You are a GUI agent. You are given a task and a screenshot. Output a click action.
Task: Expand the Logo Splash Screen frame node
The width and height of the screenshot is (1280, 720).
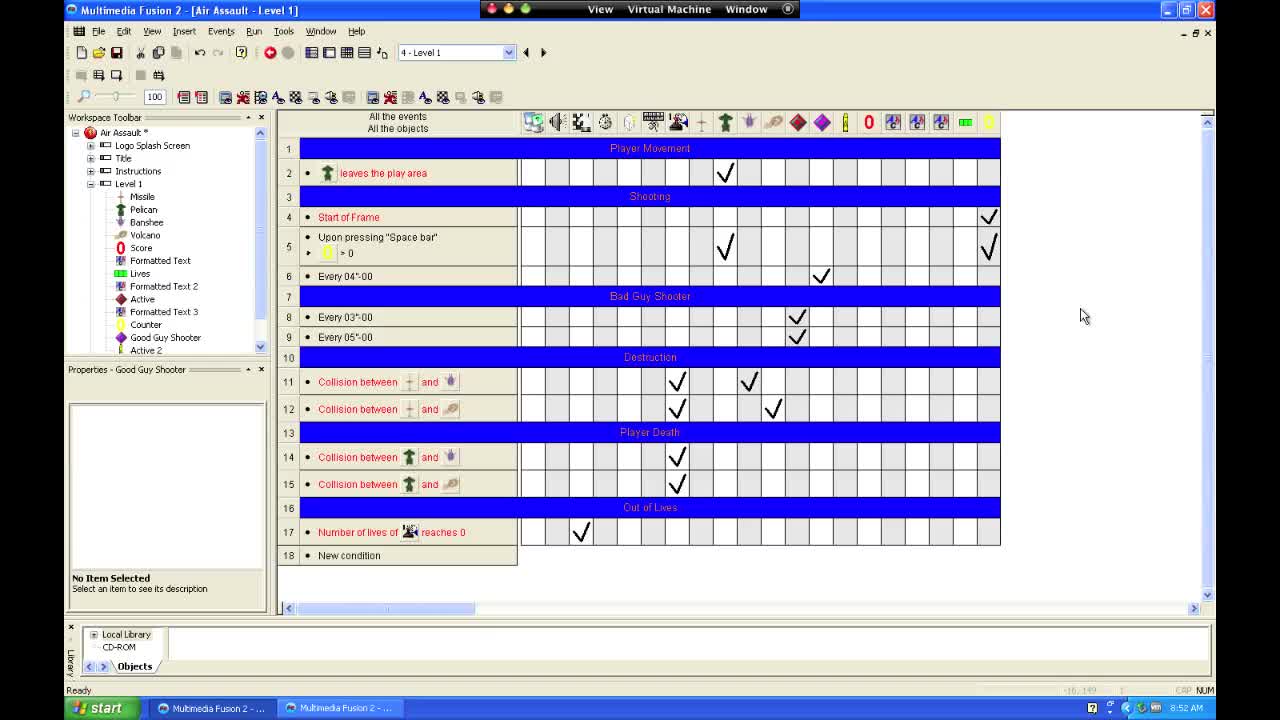(91, 146)
